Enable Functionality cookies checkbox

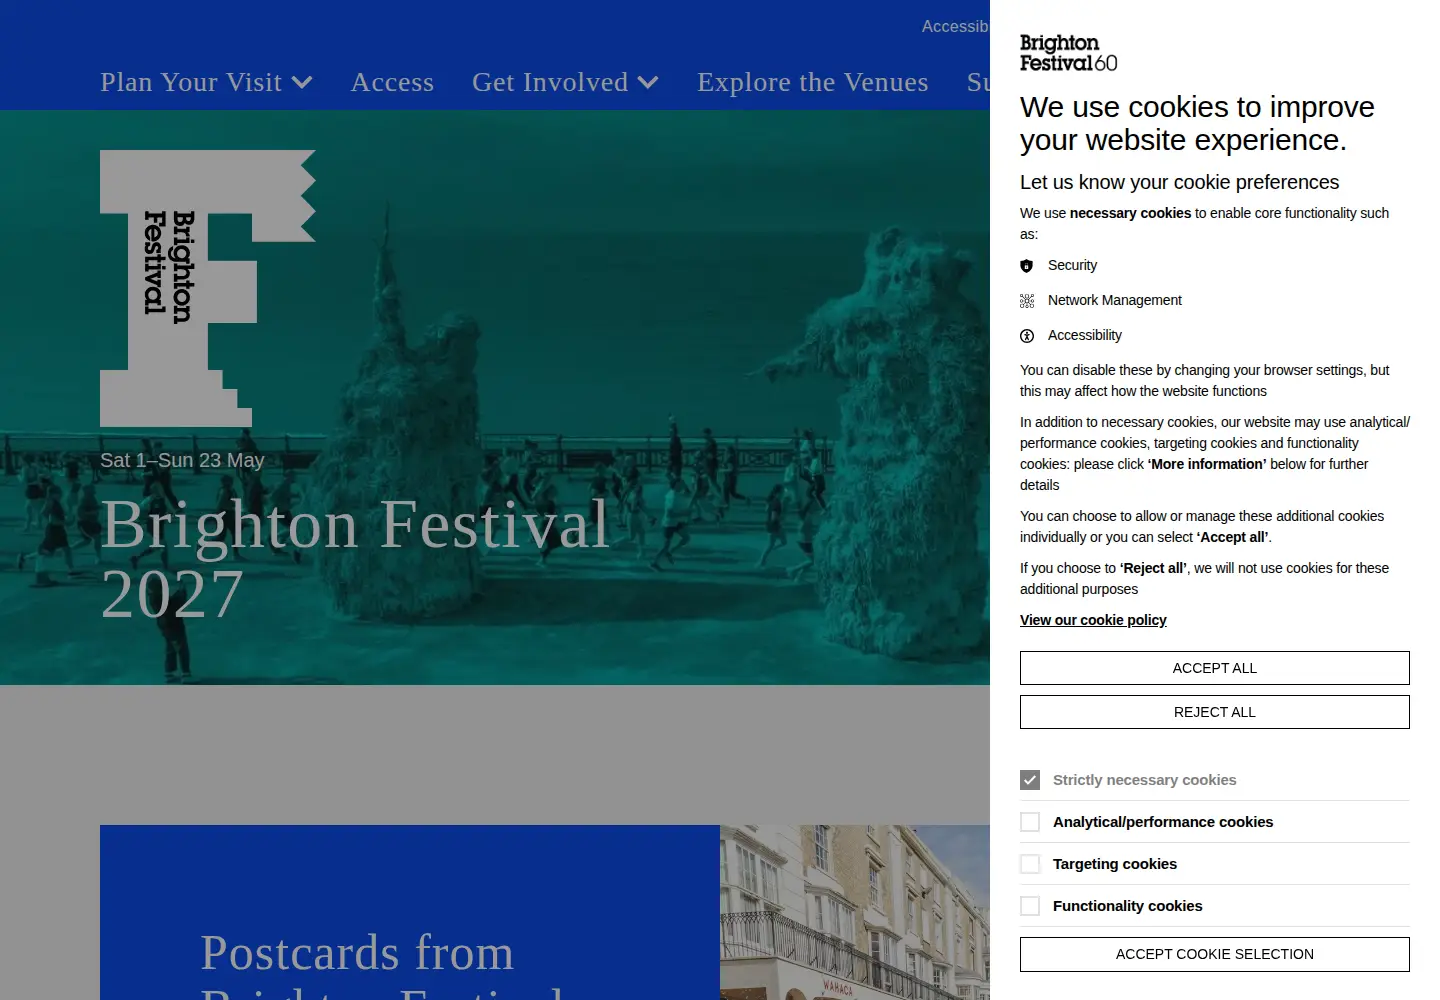click(1030, 906)
